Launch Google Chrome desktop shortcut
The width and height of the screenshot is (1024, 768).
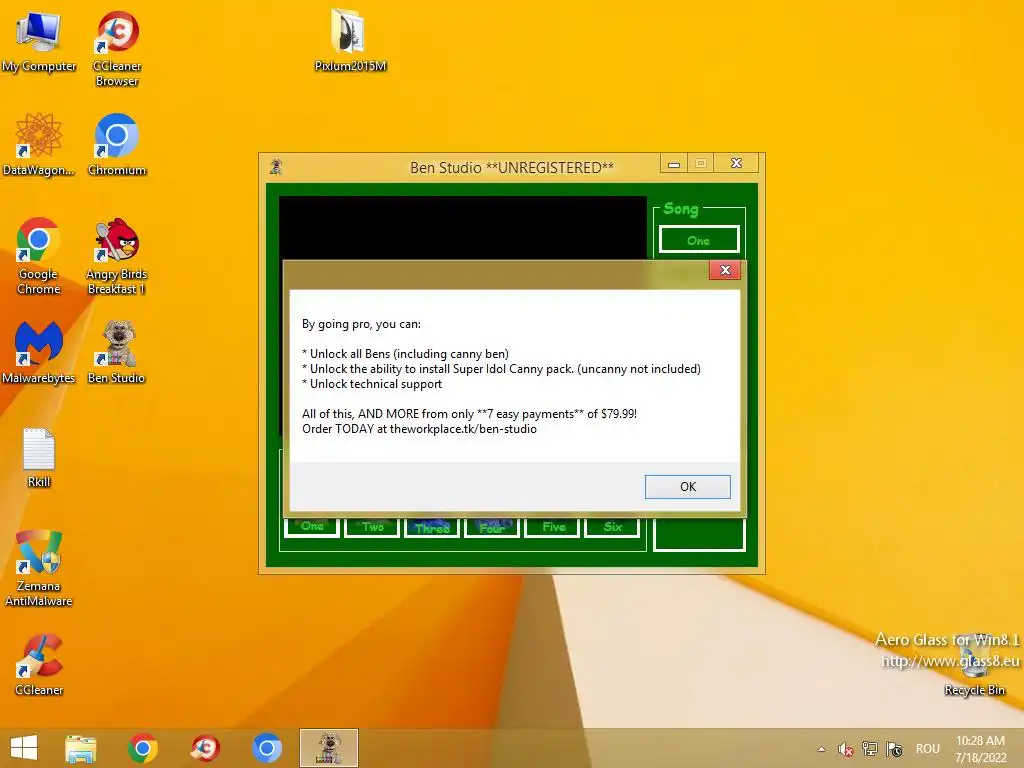[39, 255]
